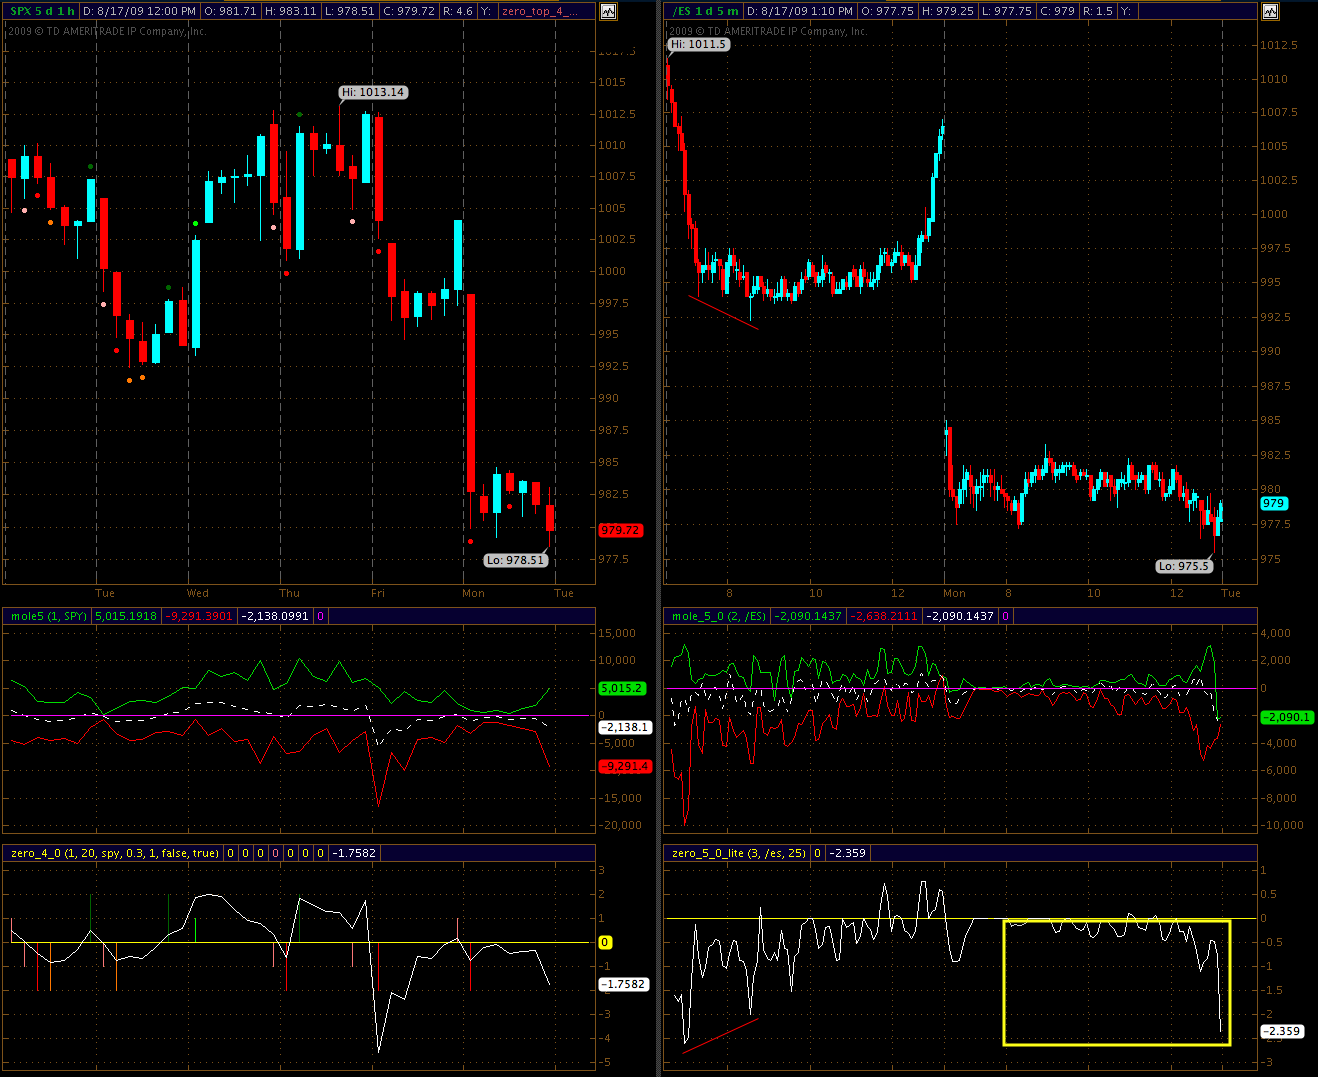The image size is (1318, 1077).
Task: Select the /ES 1 d 5 m symbol label
Action: click(706, 11)
